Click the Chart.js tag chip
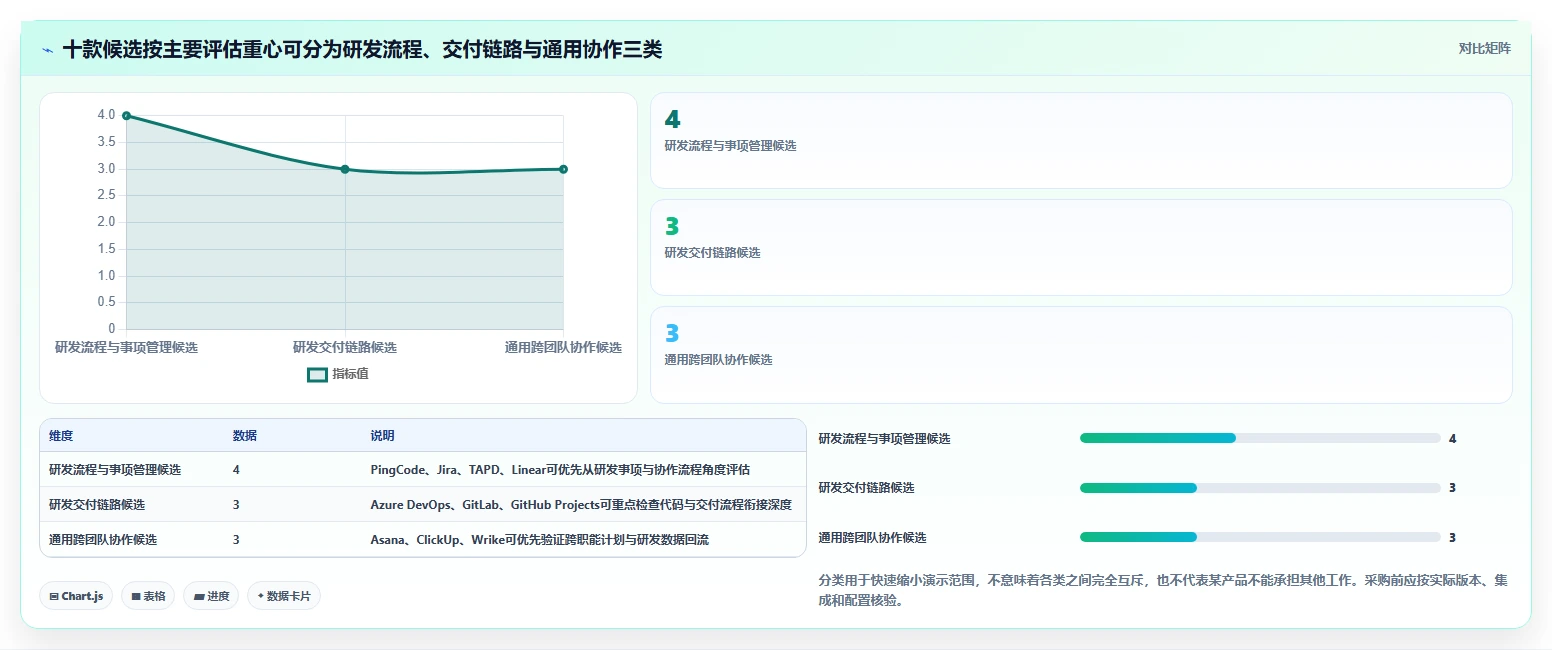 click(x=77, y=596)
